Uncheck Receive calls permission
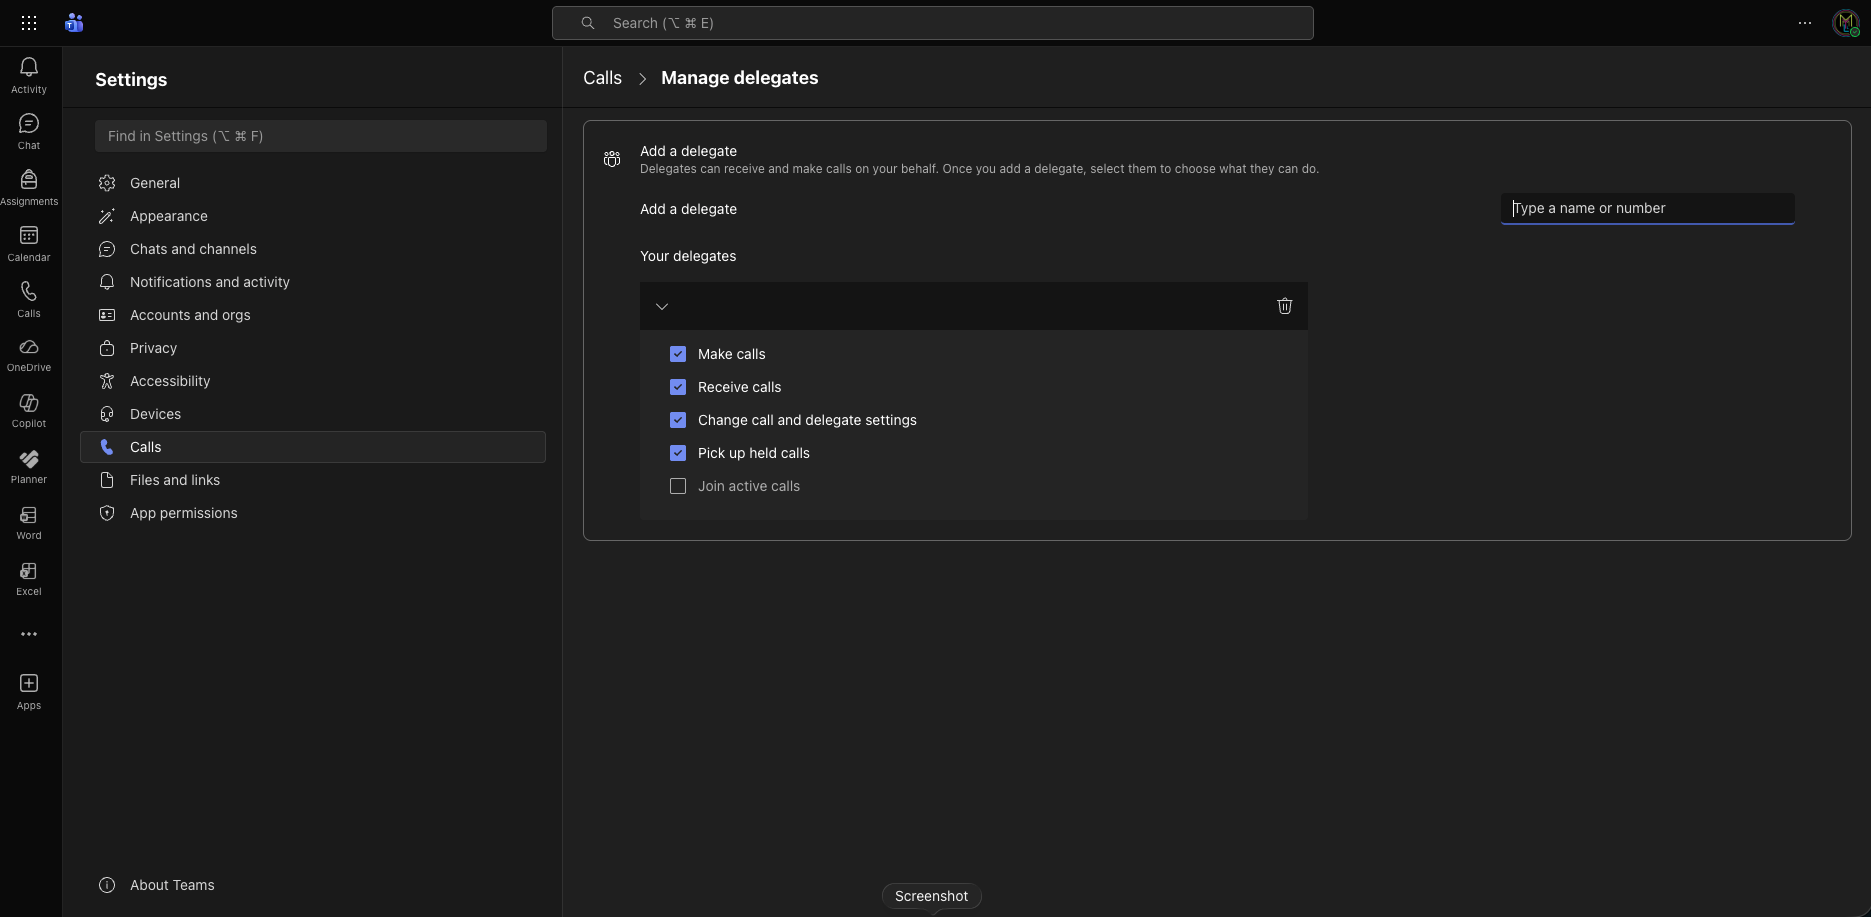The image size is (1871, 917). click(x=678, y=387)
